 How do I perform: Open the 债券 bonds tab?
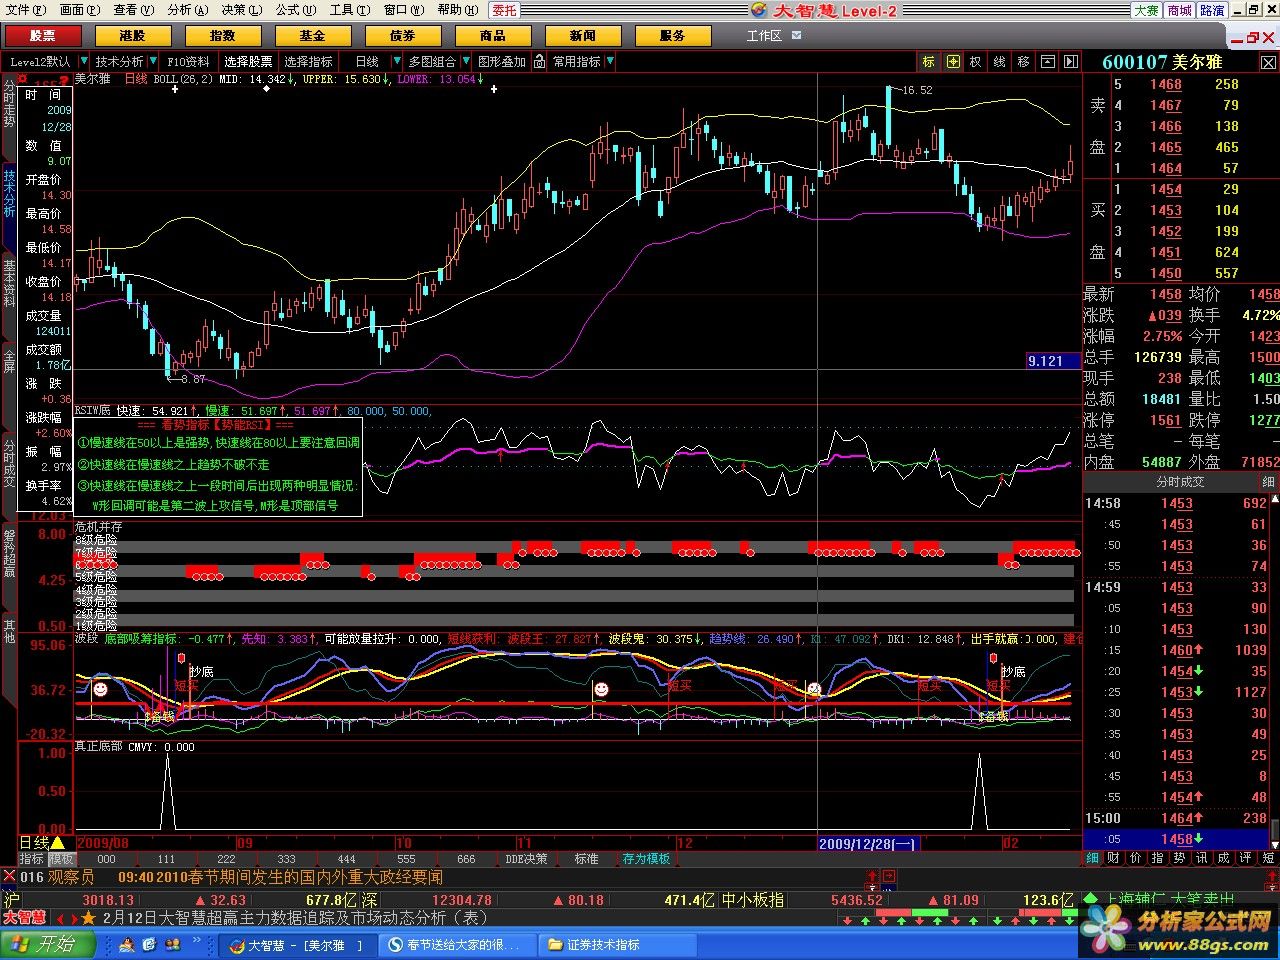(402, 35)
